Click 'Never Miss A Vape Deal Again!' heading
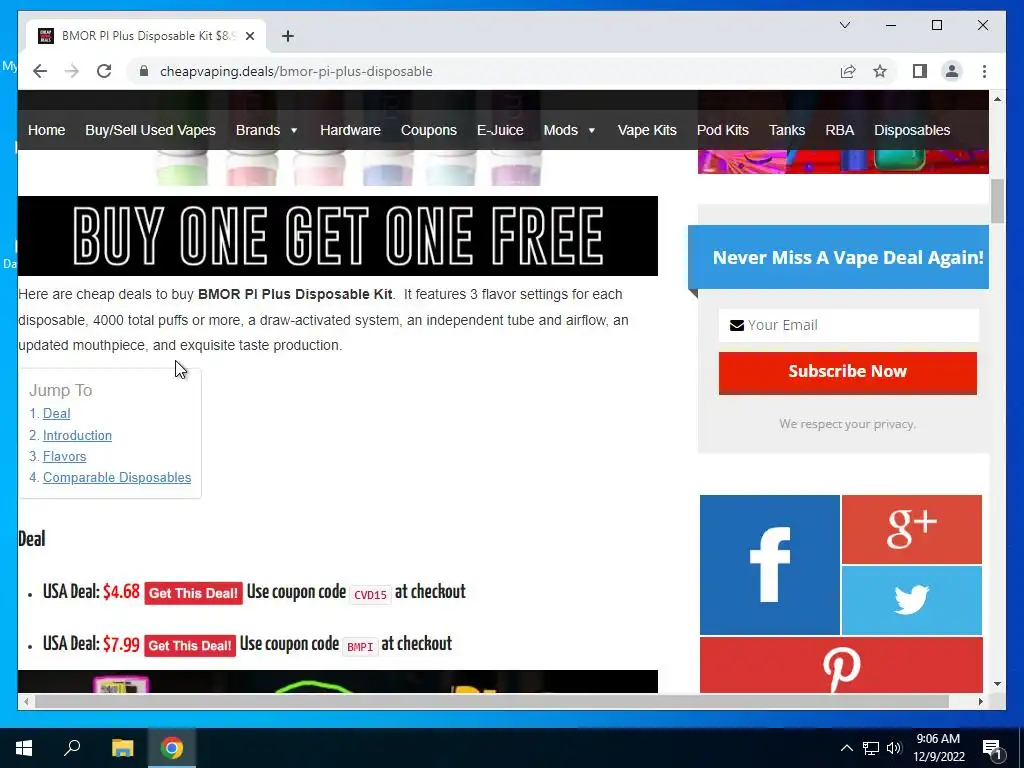 pos(848,257)
